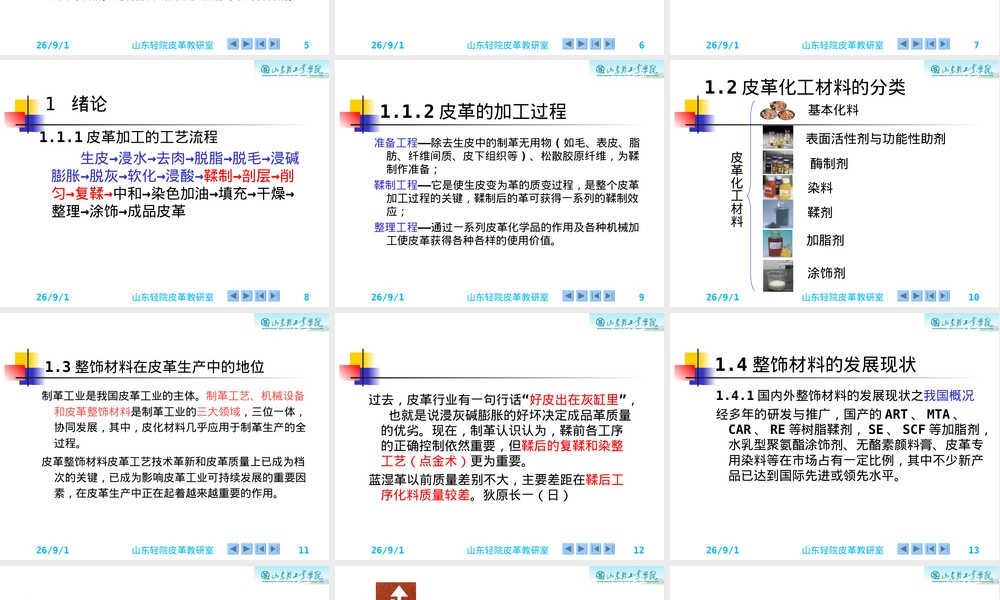Click previous-slide arrow on slide 10
The width and height of the screenshot is (1000, 600).
pyautogui.click(x=902, y=296)
